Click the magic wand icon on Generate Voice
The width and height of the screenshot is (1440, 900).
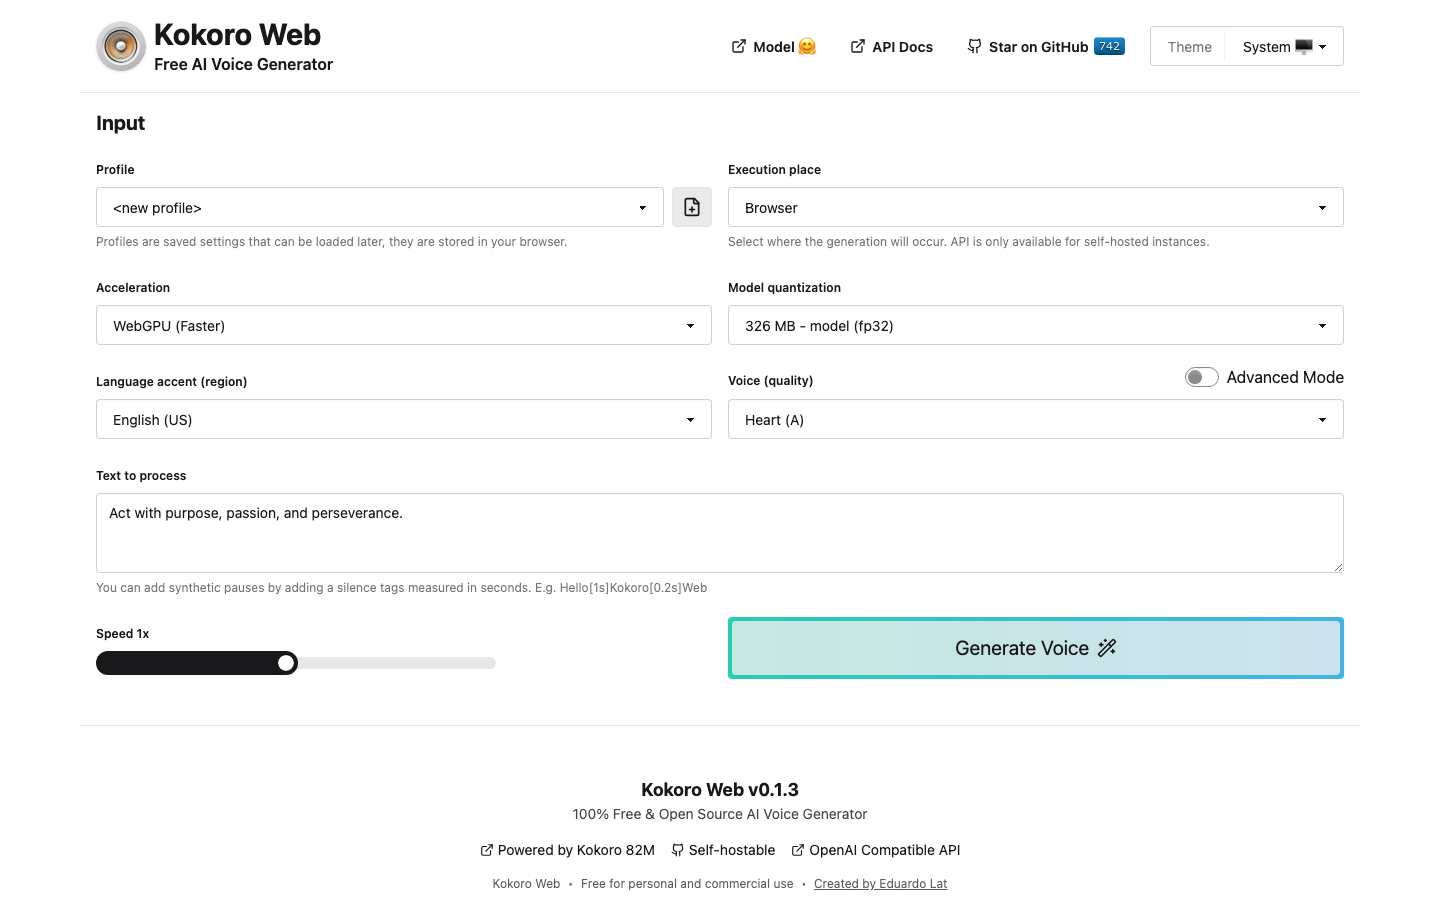point(1107,648)
